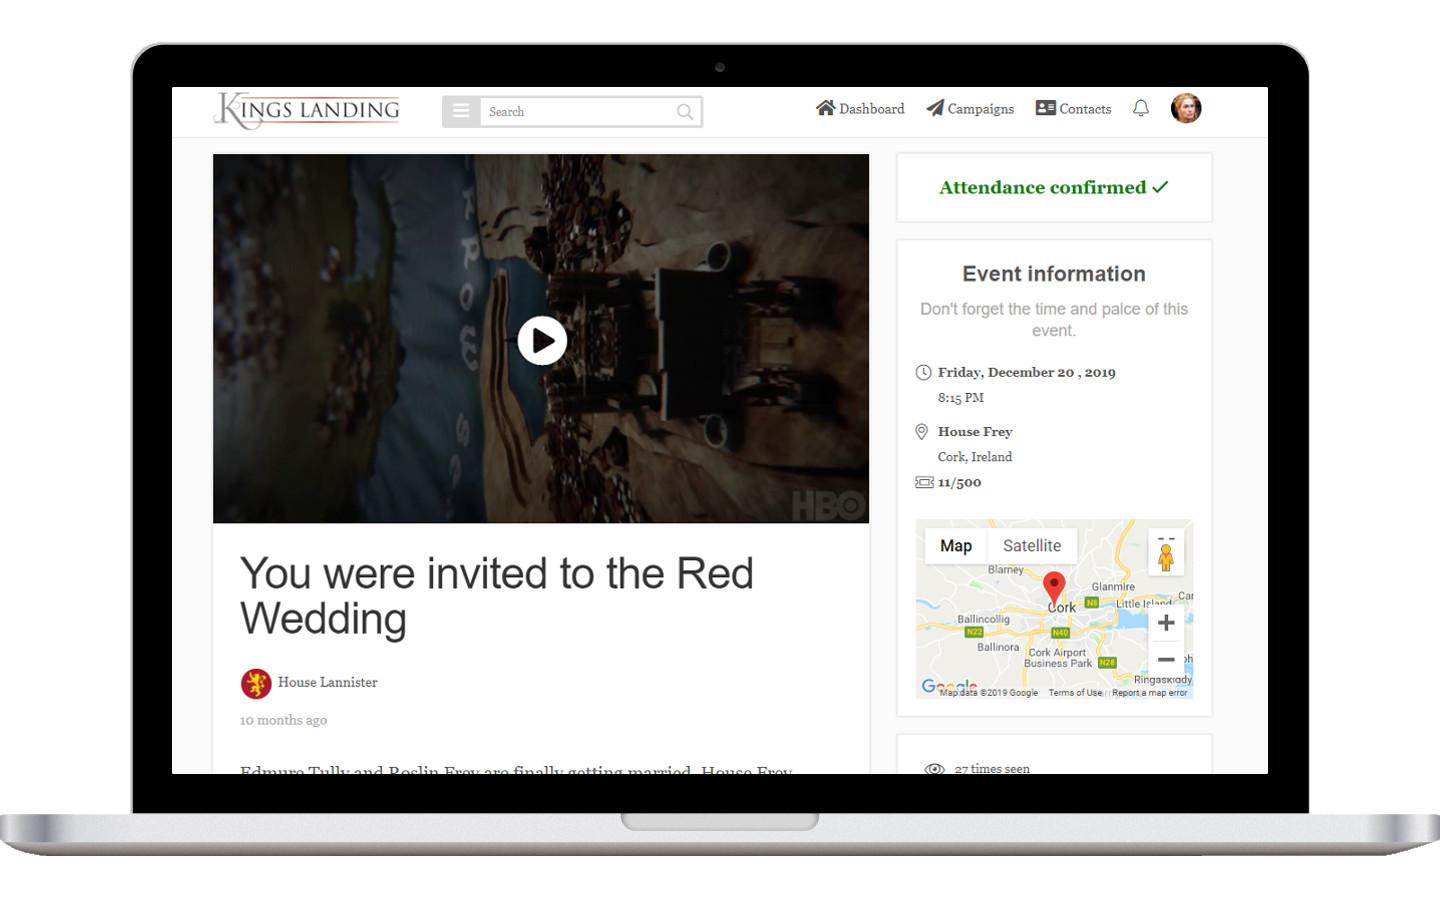Open the hamburger menu beside search
1440x900 pixels.
coord(461,111)
